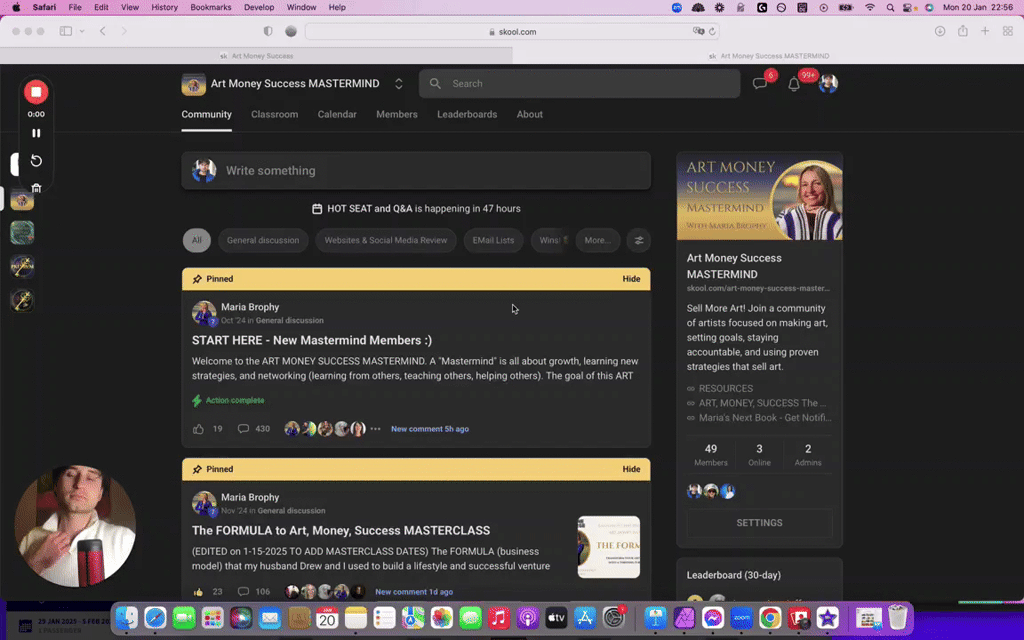Filter by Wins category chip
The width and height of the screenshot is (1024, 640).
tap(551, 240)
